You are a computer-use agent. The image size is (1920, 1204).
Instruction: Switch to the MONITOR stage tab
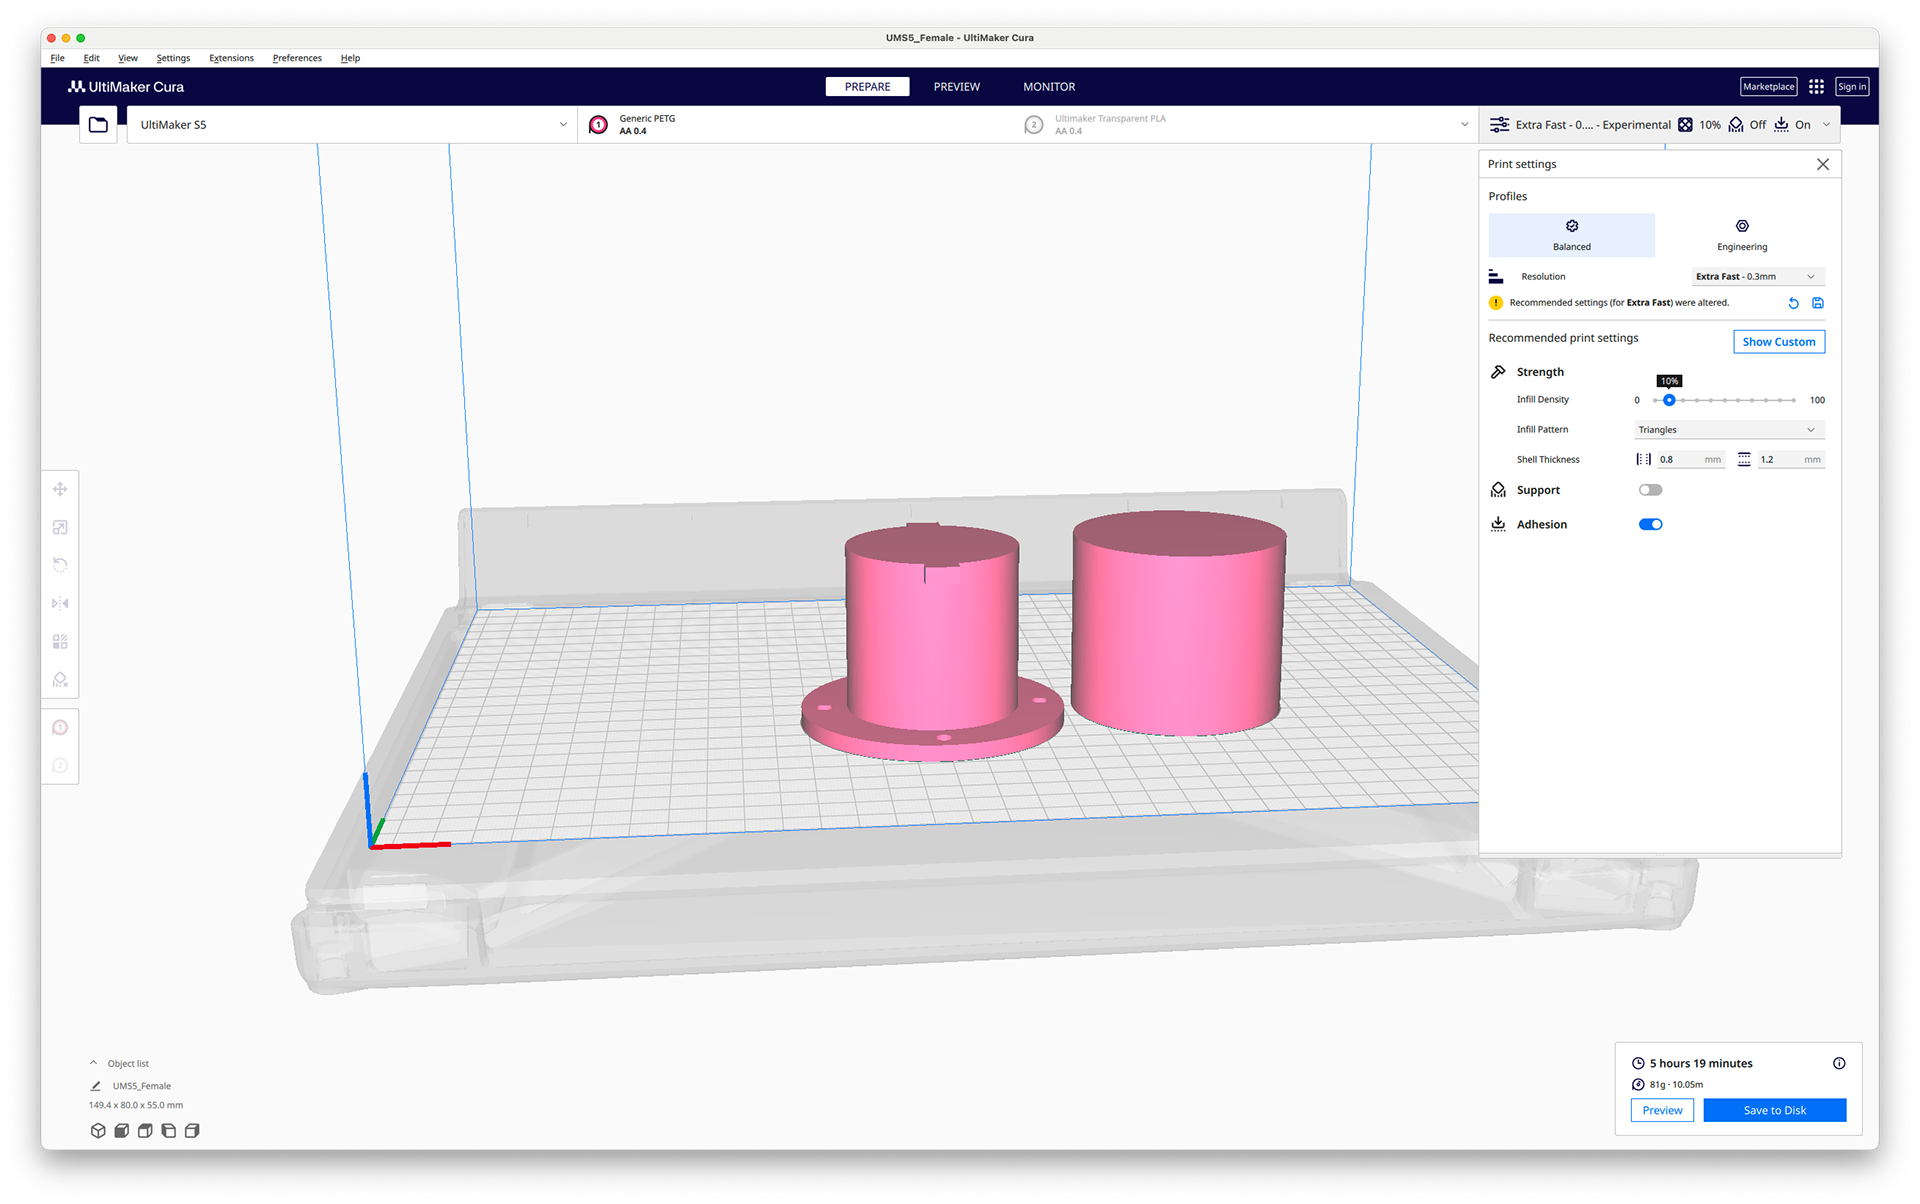1049,87
